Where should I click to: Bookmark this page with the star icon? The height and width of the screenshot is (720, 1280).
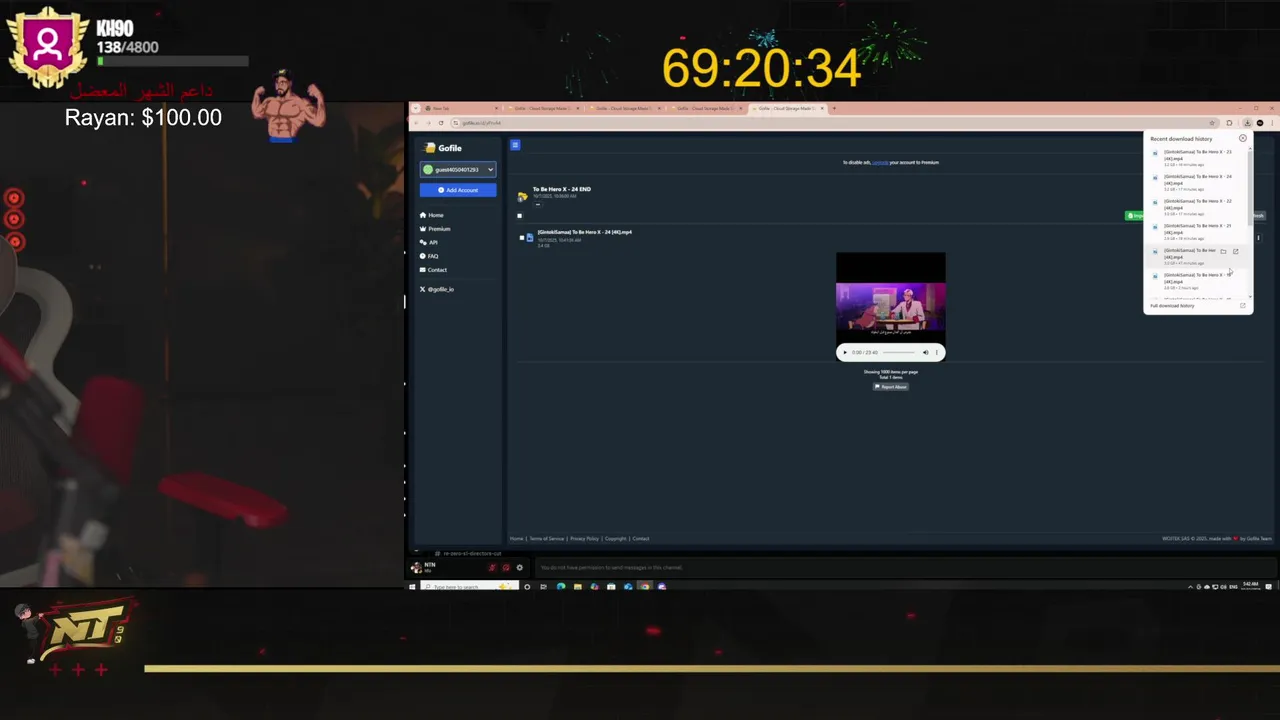click(1212, 123)
